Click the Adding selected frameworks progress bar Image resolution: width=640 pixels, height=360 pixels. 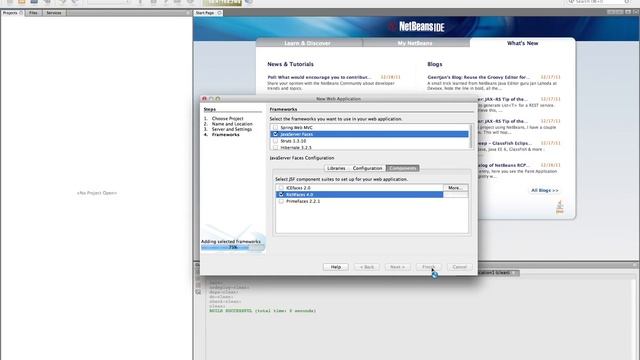click(x=232, y=247)
